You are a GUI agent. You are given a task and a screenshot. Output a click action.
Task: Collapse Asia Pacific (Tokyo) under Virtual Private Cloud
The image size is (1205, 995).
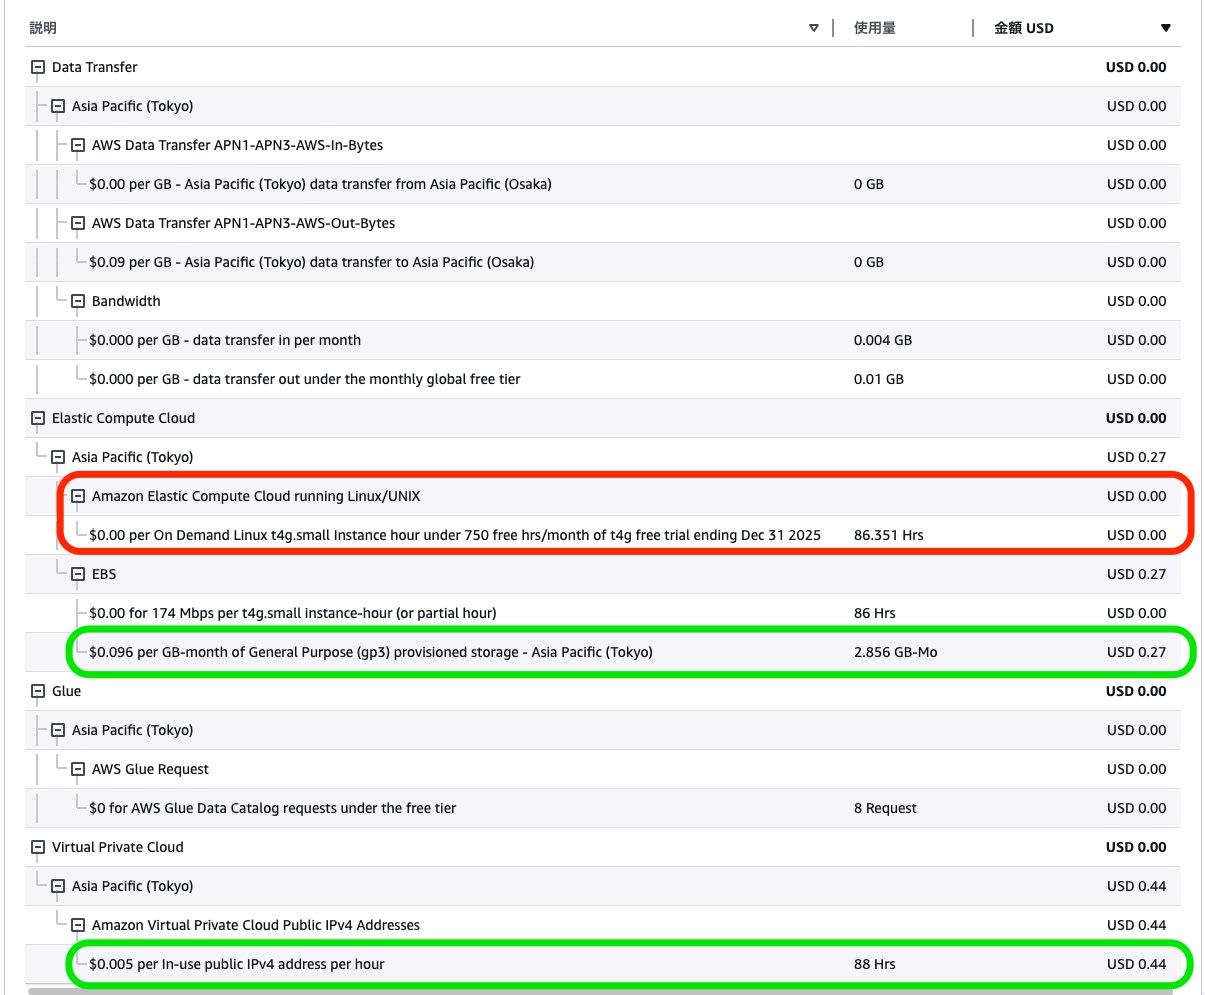point(58,886)
